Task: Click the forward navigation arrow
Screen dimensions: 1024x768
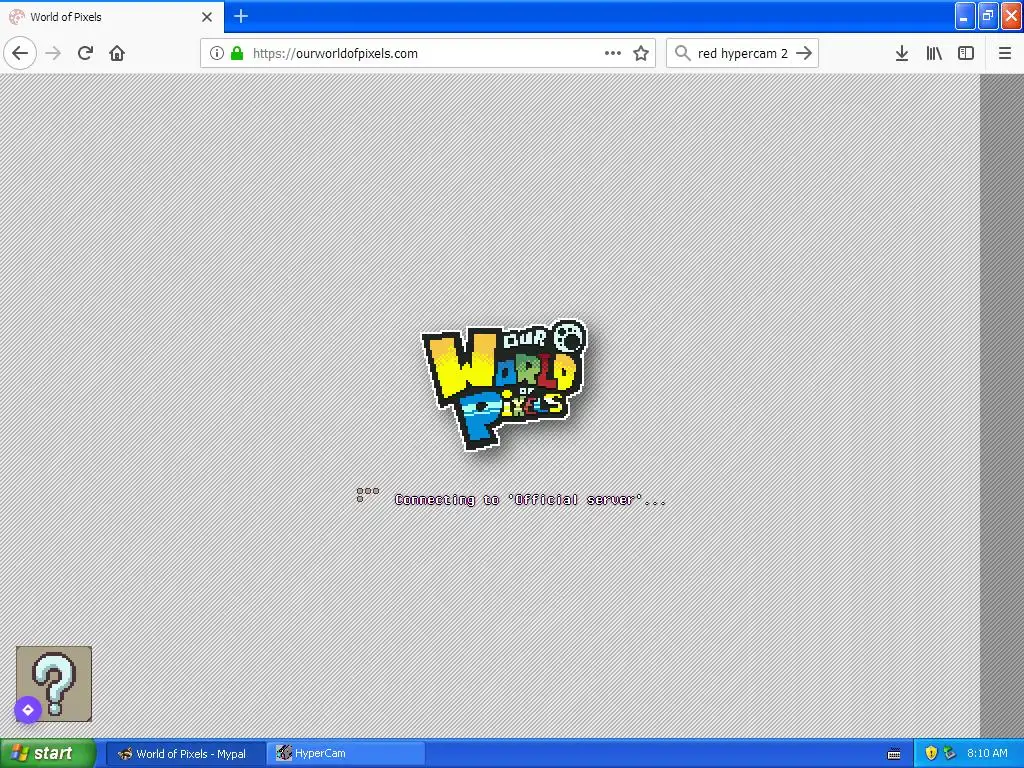Action: (54, 53)
